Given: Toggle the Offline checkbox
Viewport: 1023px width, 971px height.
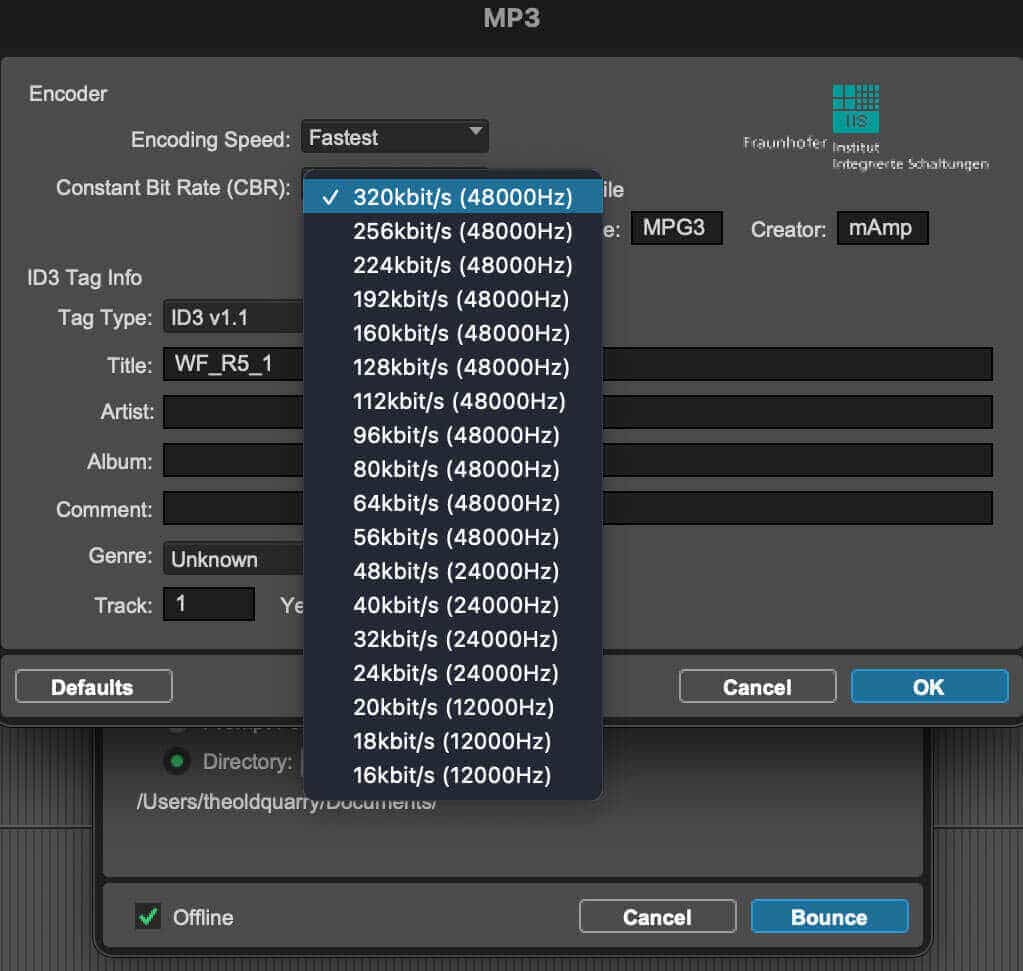Looking at the screenshot, I should point(148,917).
